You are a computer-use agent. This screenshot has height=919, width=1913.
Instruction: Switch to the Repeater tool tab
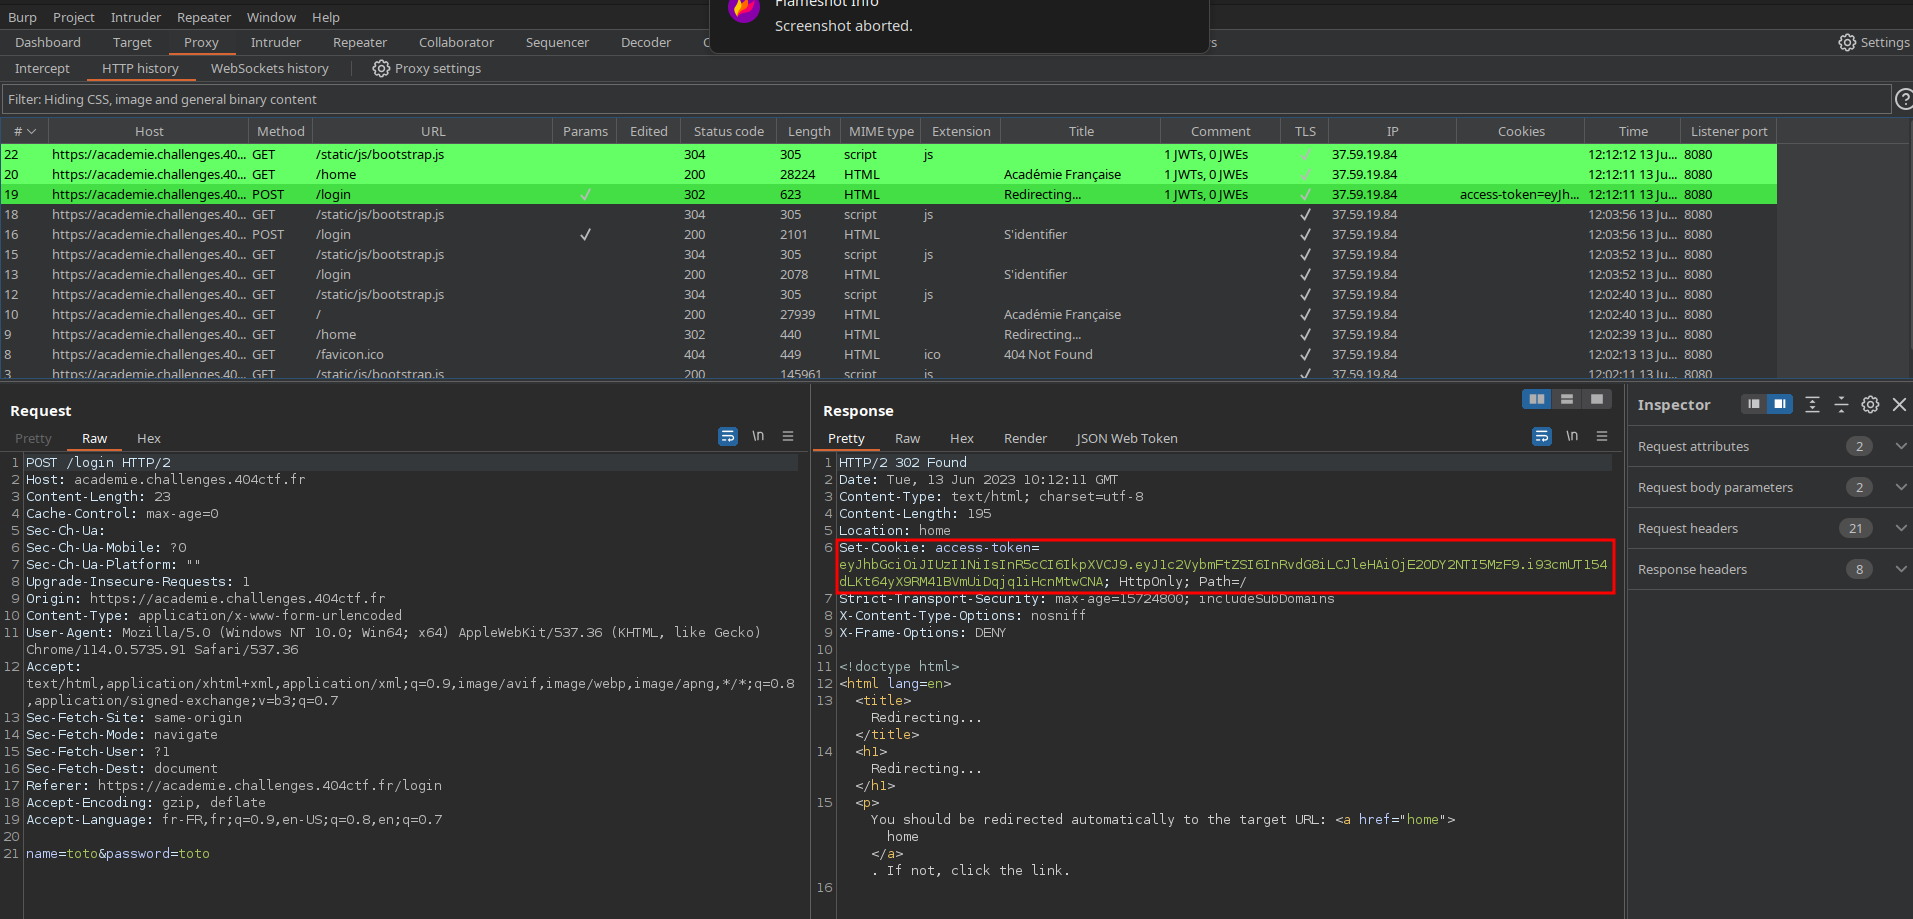coord(359,42)
